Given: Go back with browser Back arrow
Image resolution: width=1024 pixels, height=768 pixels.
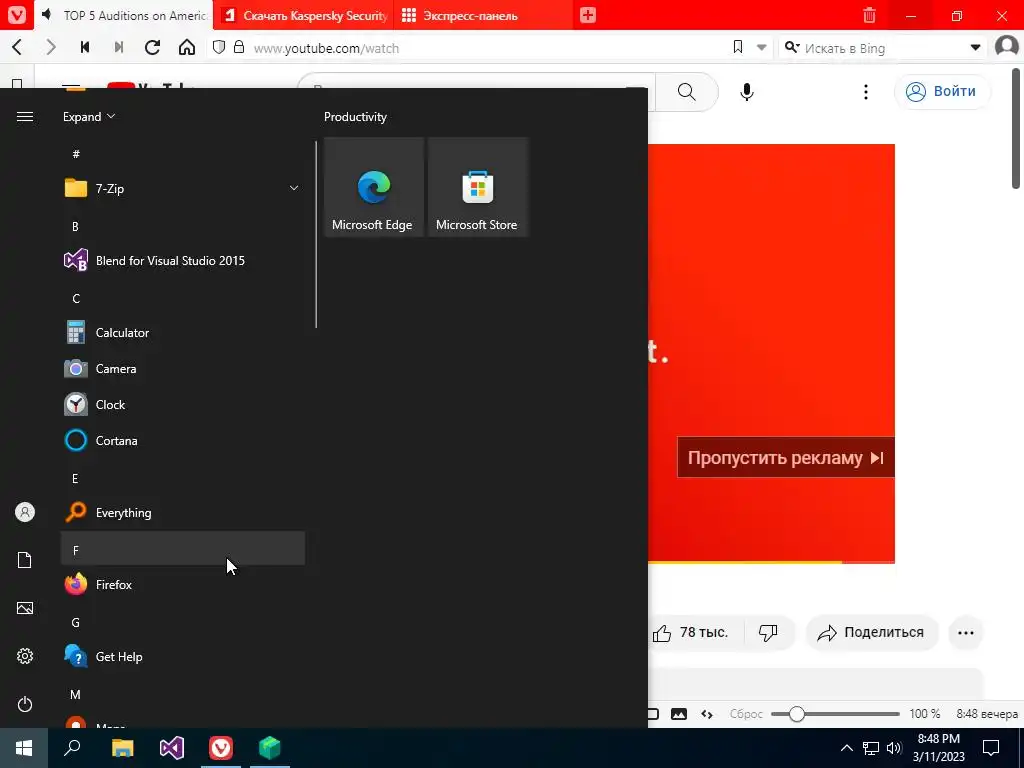Looking at the screenshot, I should pos(18,48).
